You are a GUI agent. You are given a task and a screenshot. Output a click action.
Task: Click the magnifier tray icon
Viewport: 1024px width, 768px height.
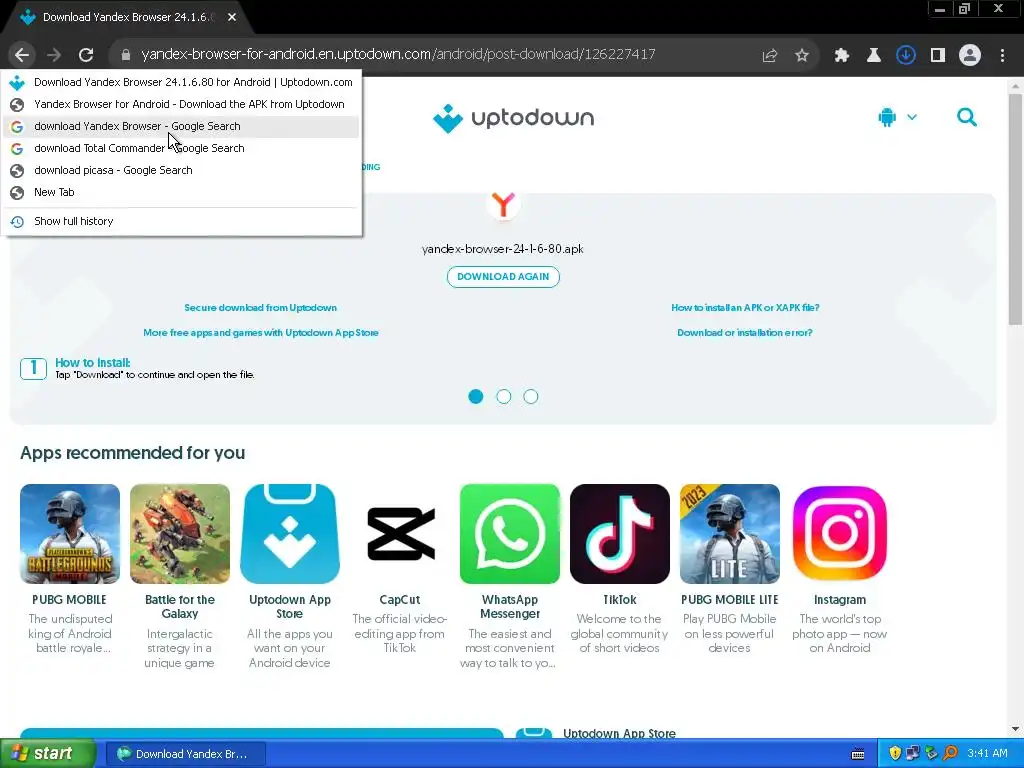[x=951, y=754]
